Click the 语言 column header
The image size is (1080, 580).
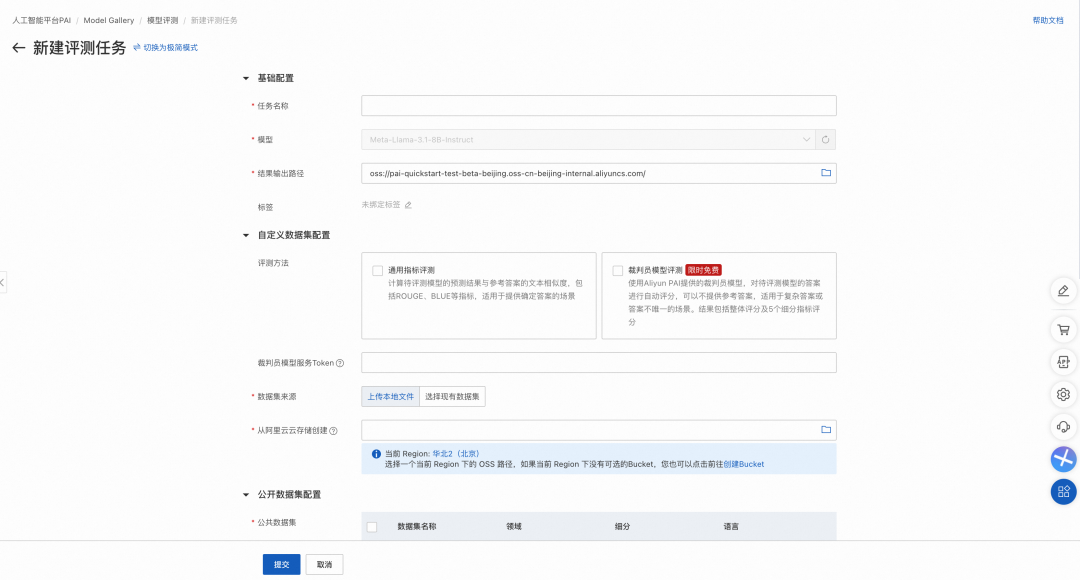(x=731, y=526)
